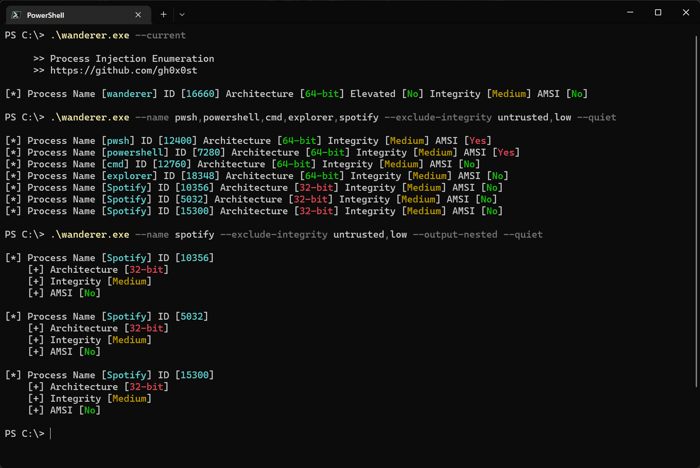Viewport: 700px width, 468px height.
Task: Click the process ID 16660 text
Action: pos(200,94)
